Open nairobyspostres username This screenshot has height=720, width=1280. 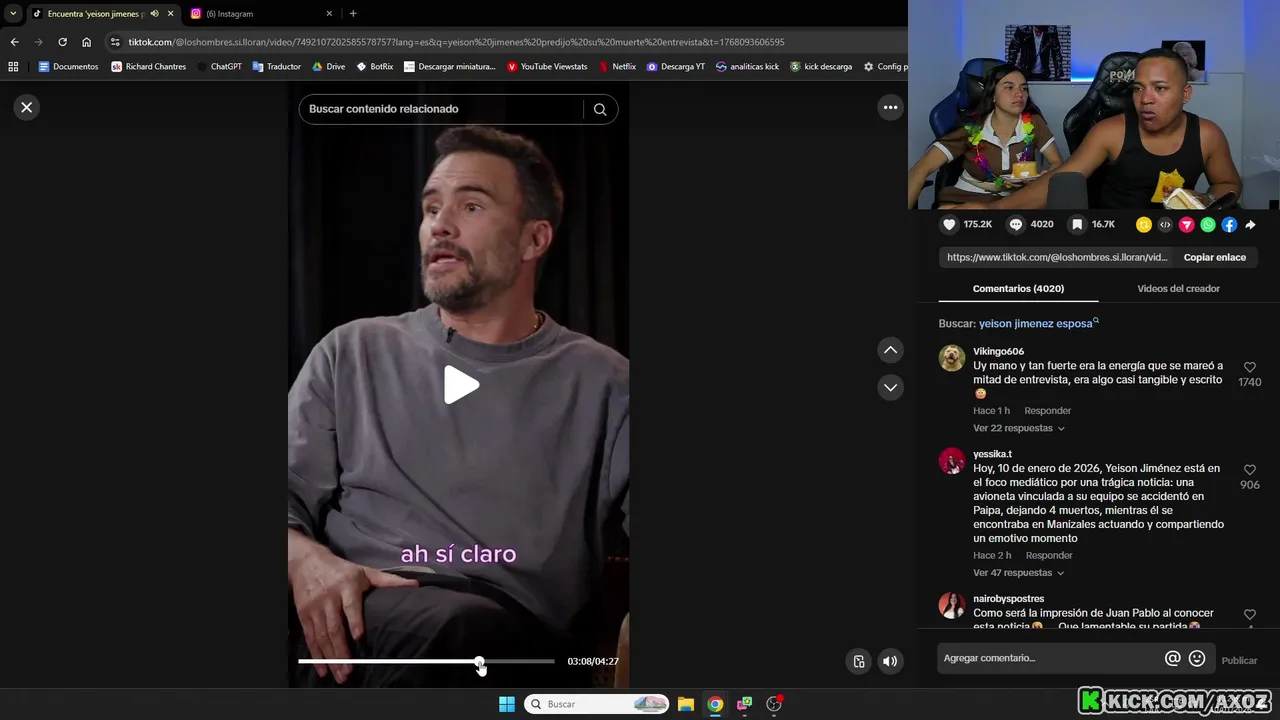click(1008, 599)
